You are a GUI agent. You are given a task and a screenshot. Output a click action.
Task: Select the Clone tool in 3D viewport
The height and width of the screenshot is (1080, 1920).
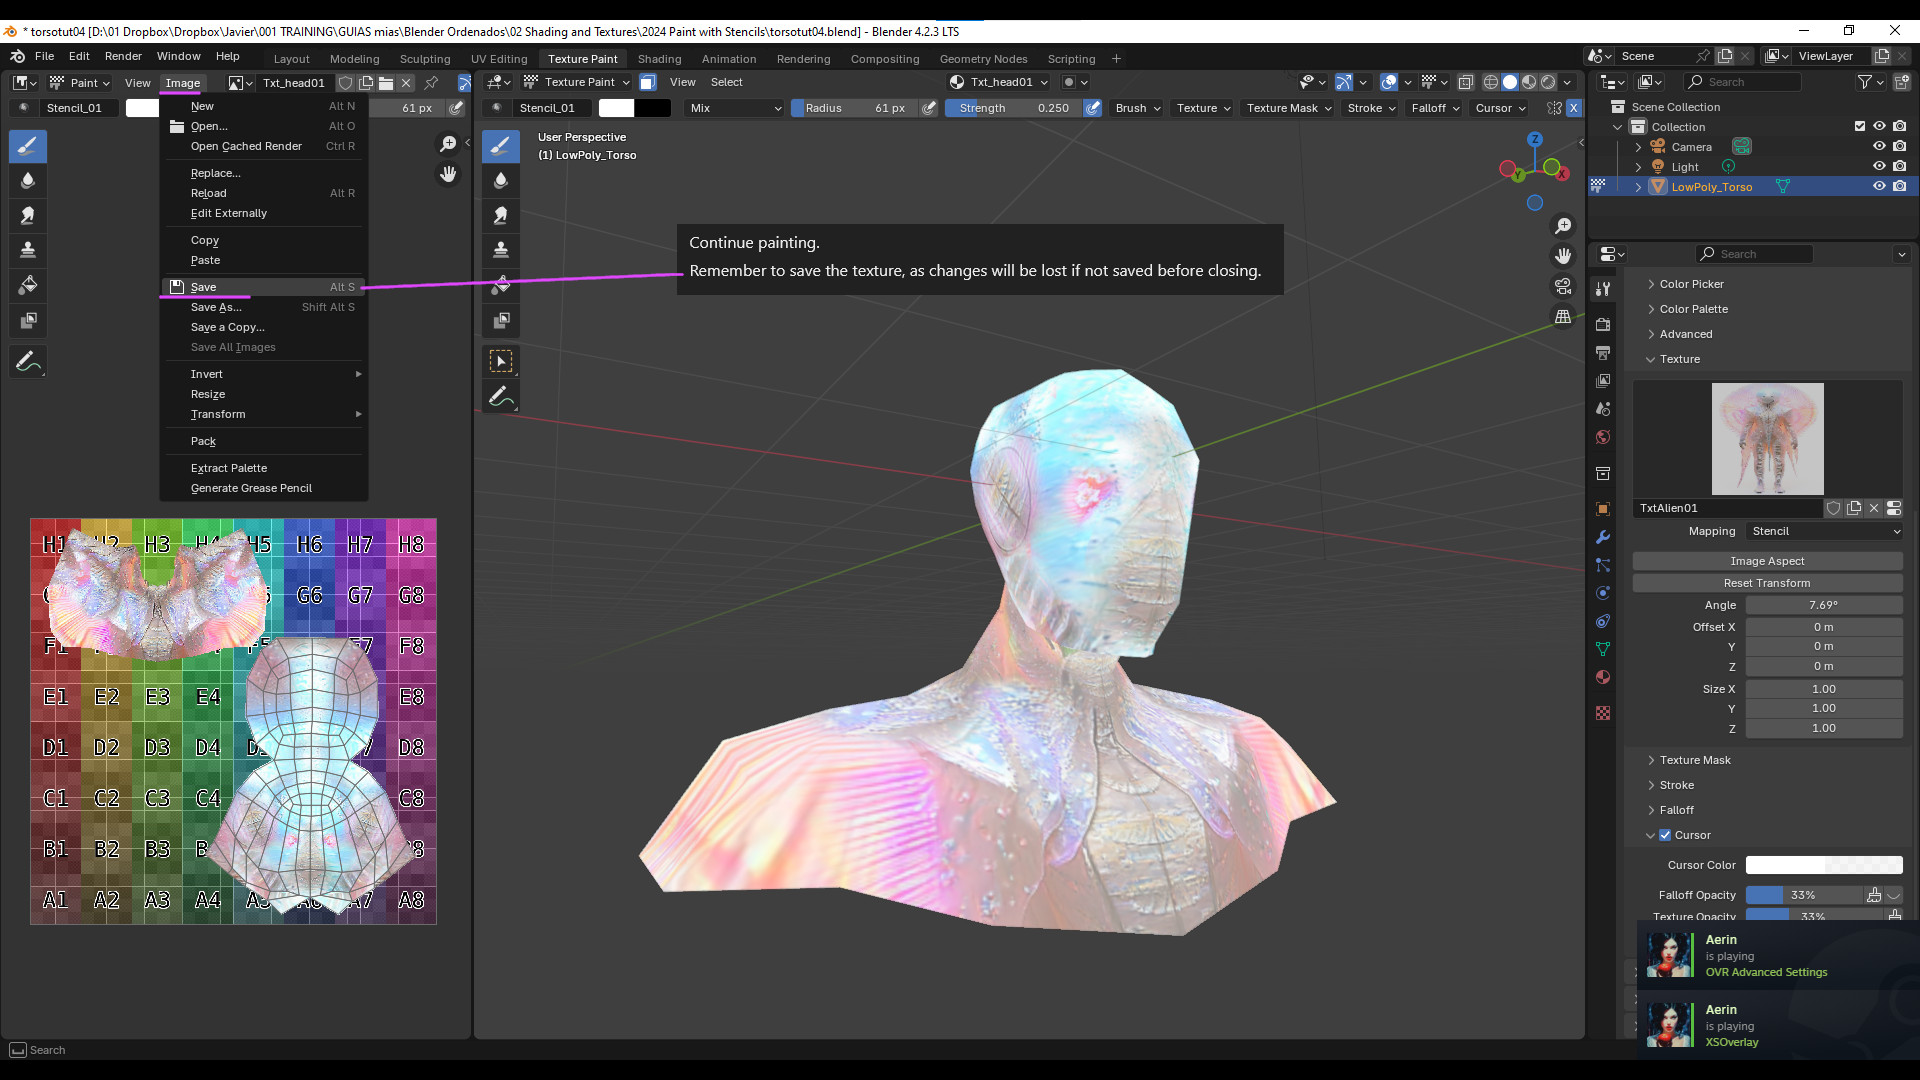click(501, 250)
